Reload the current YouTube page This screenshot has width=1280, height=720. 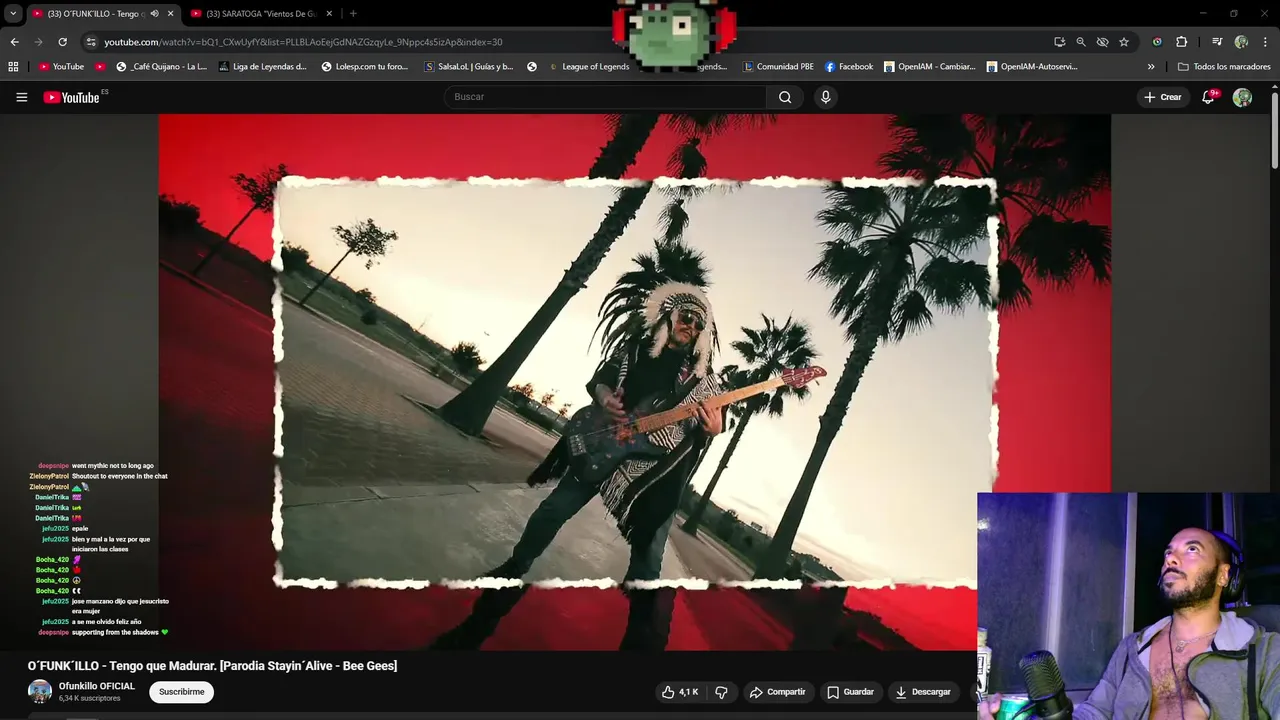click(x=62, y=42)
